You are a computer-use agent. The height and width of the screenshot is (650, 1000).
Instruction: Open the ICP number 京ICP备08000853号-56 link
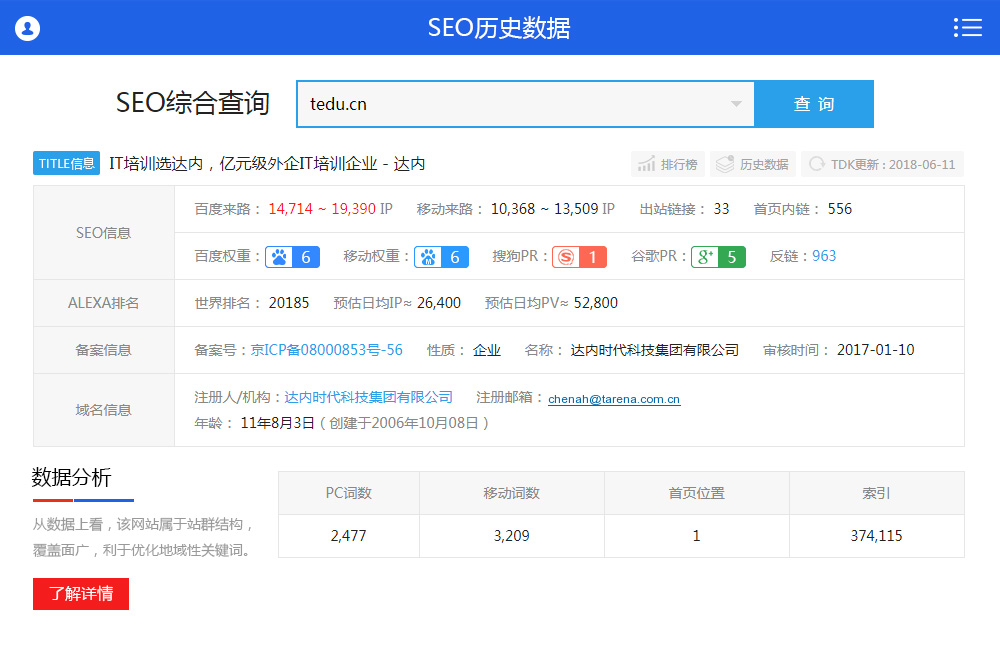[326, 350]
